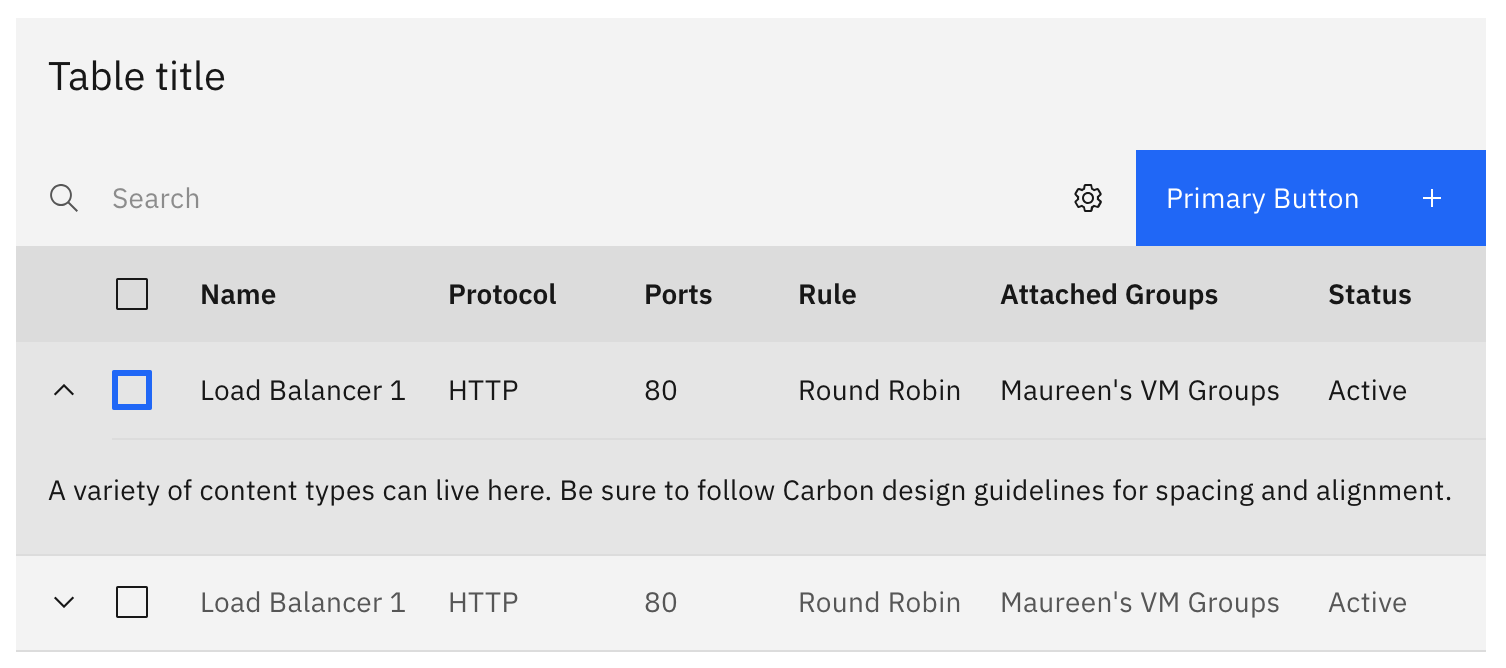The width and height of the screenshot is (1506, 668).
Task: Open table settings via the gear icon
Action: click(x=1088, y=198)
